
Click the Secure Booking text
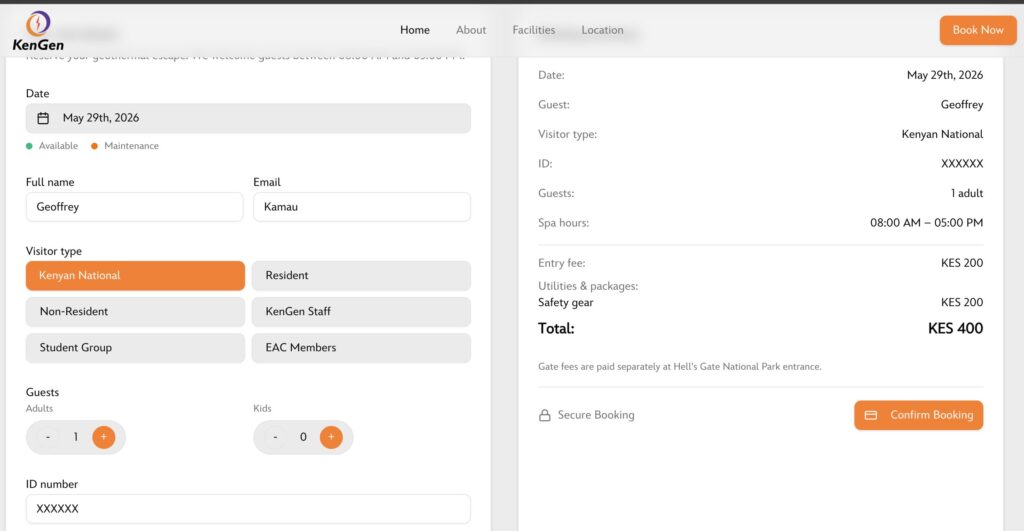pyautogui.click(x=596, y=415)
